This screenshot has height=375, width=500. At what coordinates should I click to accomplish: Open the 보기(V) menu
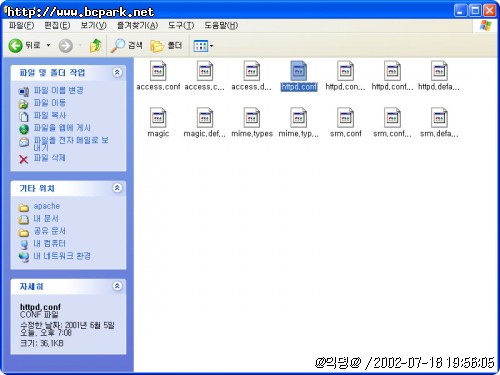(x=93, y=25)
